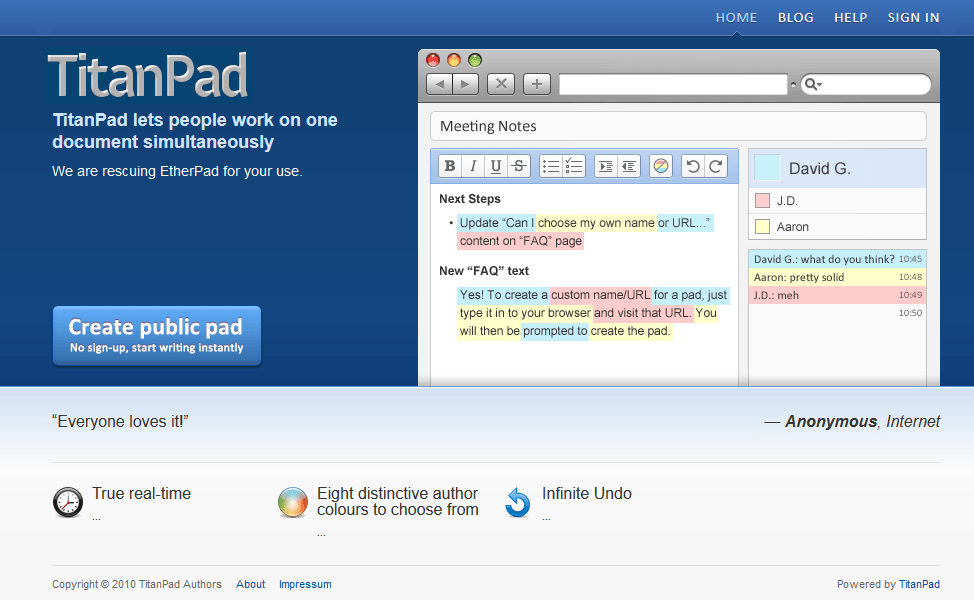Decrease indent of the text
Image resolution: width=974 pixels, height=600 pixels.
tap(628, 167)
